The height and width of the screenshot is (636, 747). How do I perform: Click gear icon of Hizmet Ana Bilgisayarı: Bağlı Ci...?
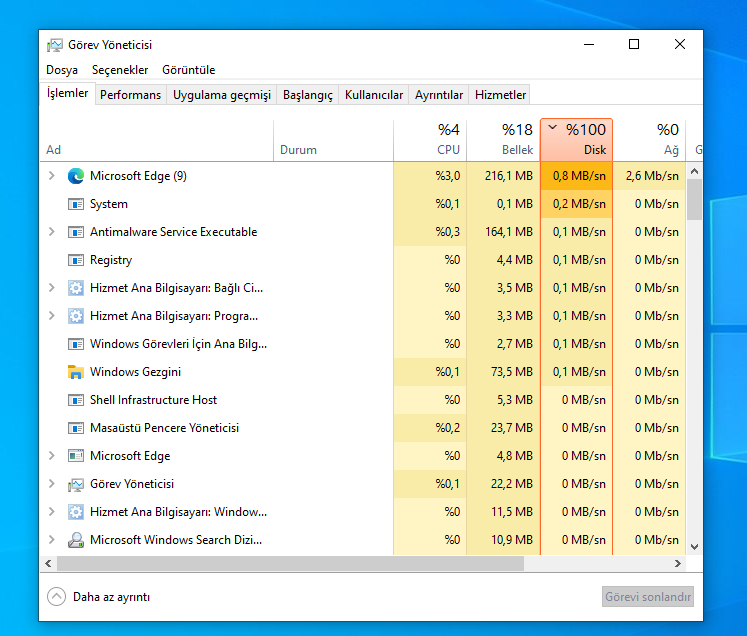(x=76, y=288)
